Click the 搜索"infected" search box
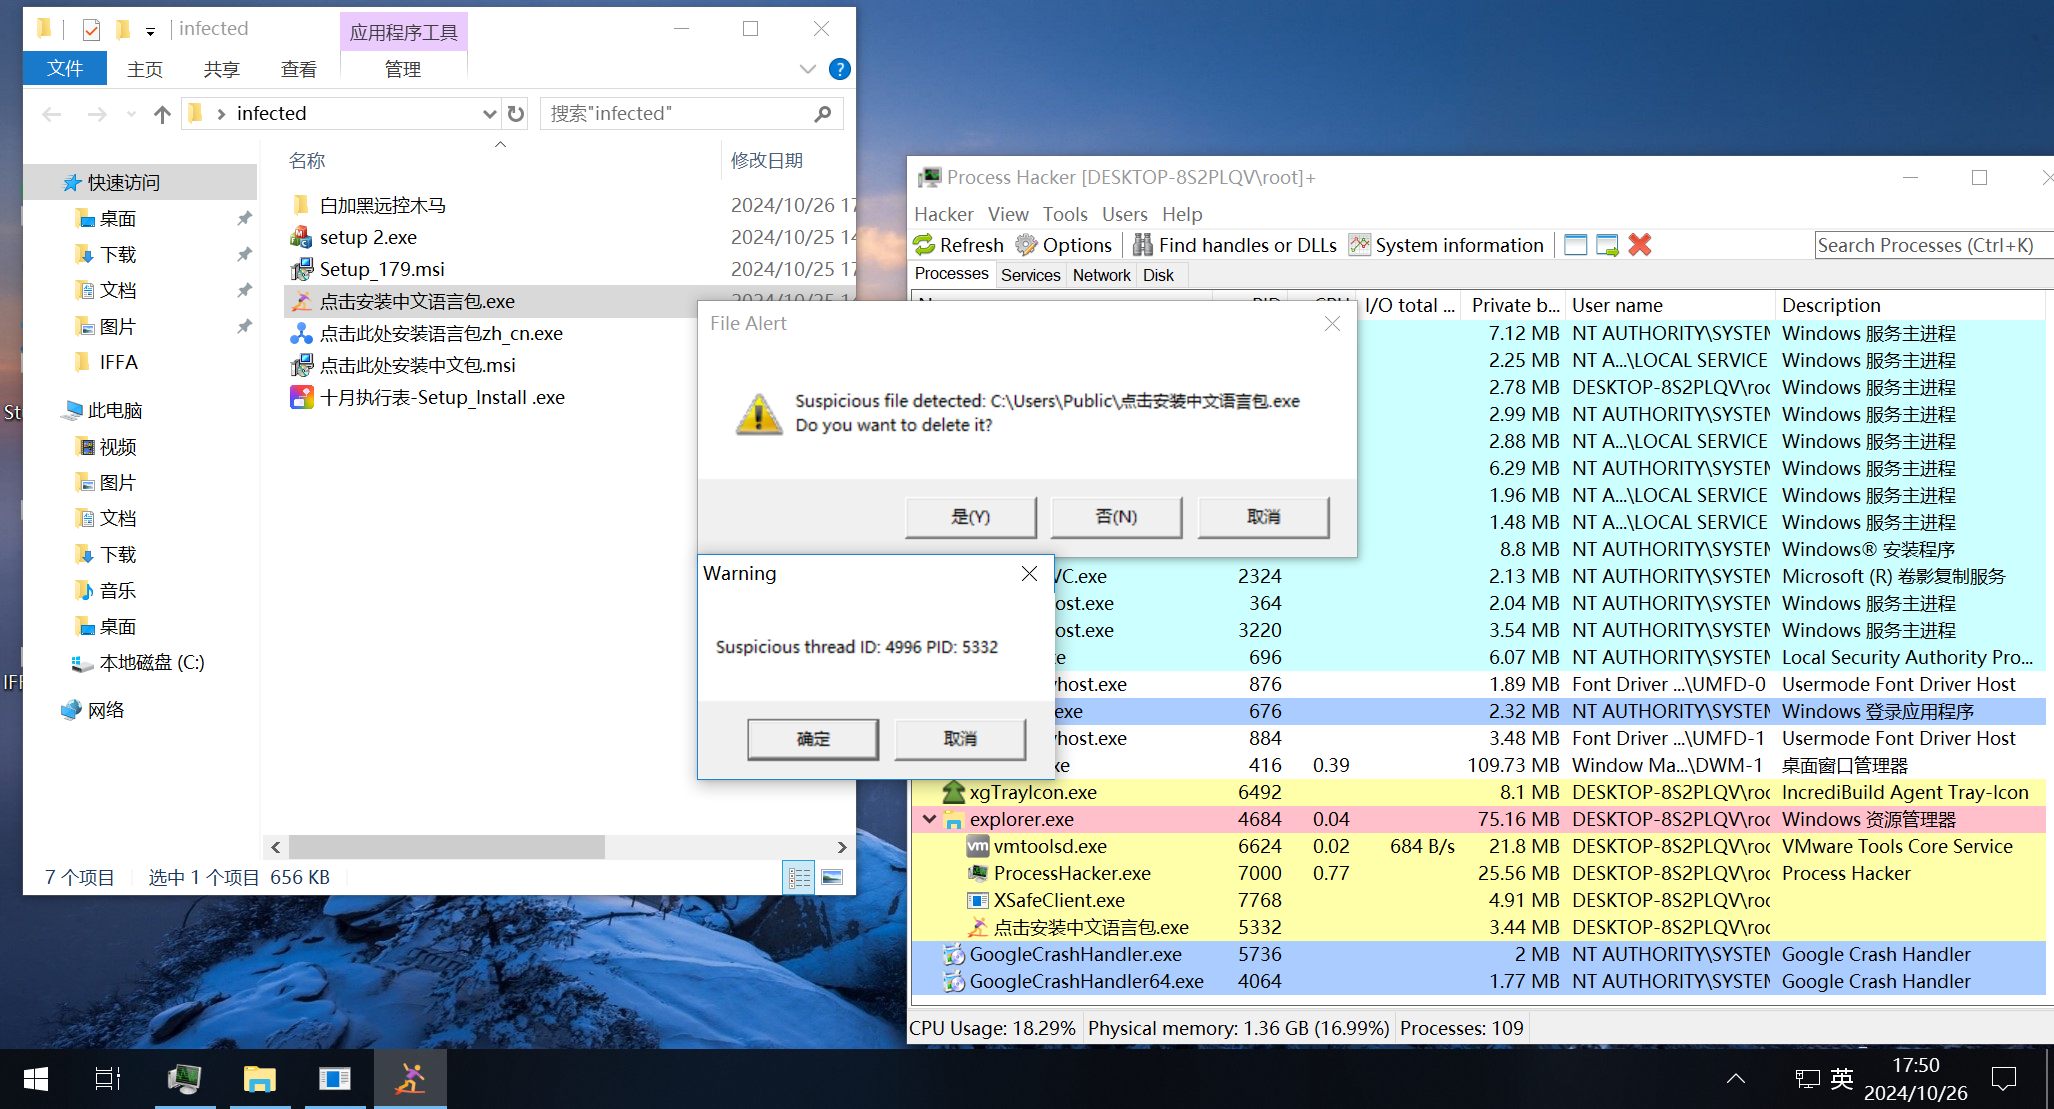The image size is (2054, 1109). pyautogui.click(x=691, y=114)
